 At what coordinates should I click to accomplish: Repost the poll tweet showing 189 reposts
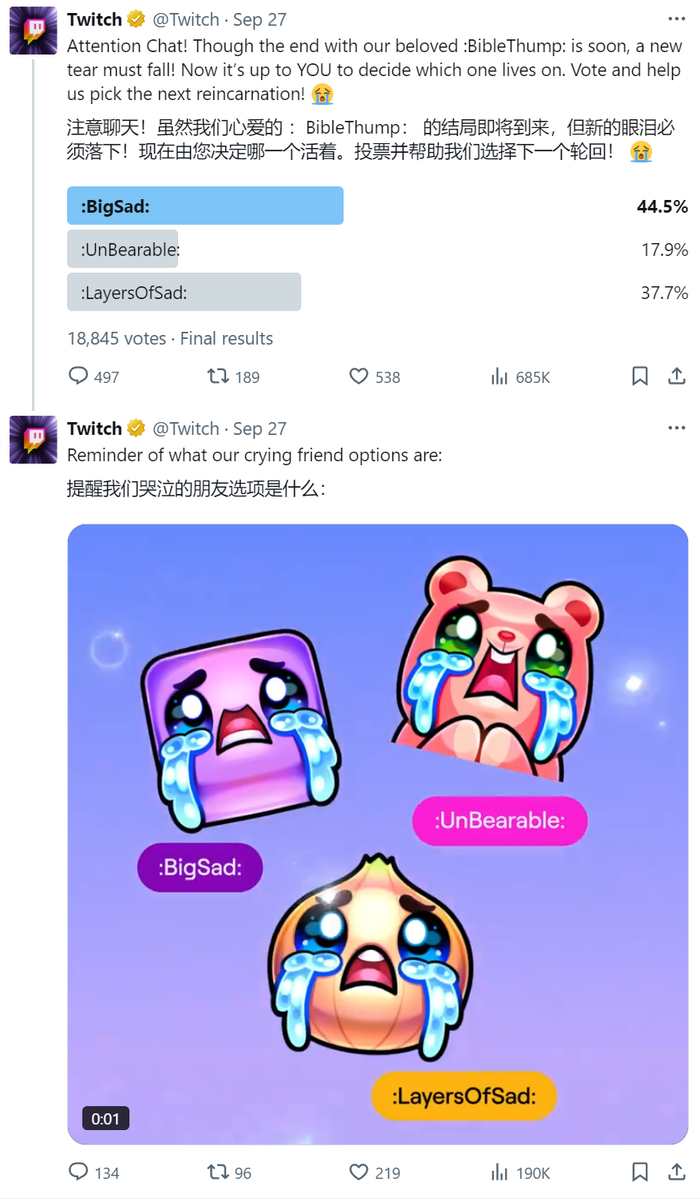[233, 376]
